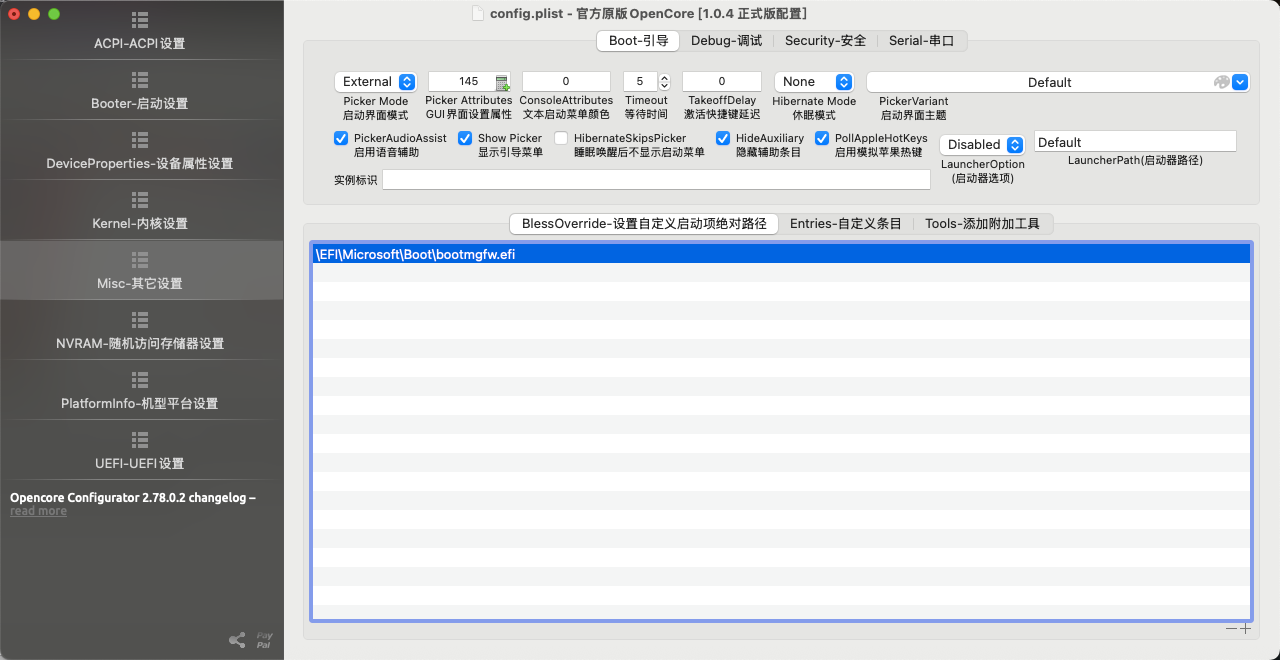Select the BlessOverride-设置自定义启动项绝对路径 tab
This screenshot has width=1280, height=660.
point(644,224)
